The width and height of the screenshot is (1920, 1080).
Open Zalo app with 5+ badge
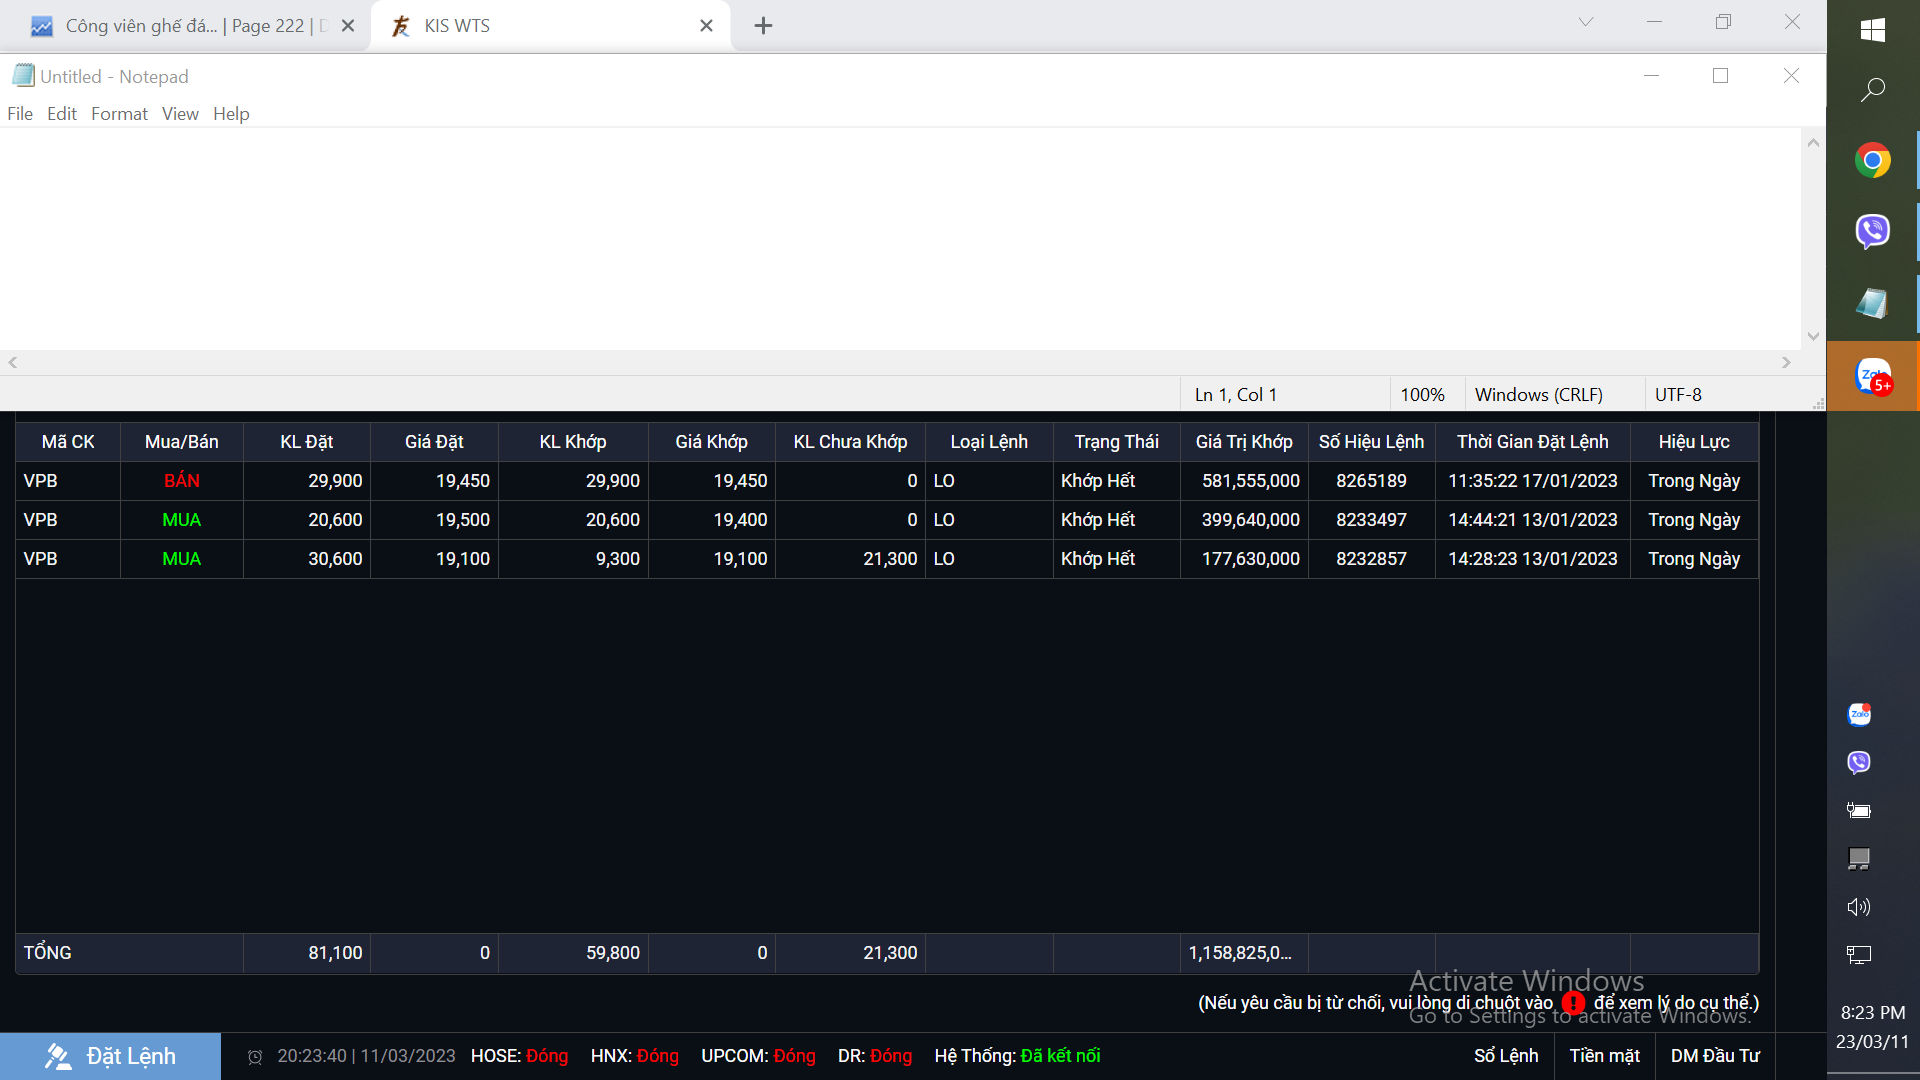1872,376
